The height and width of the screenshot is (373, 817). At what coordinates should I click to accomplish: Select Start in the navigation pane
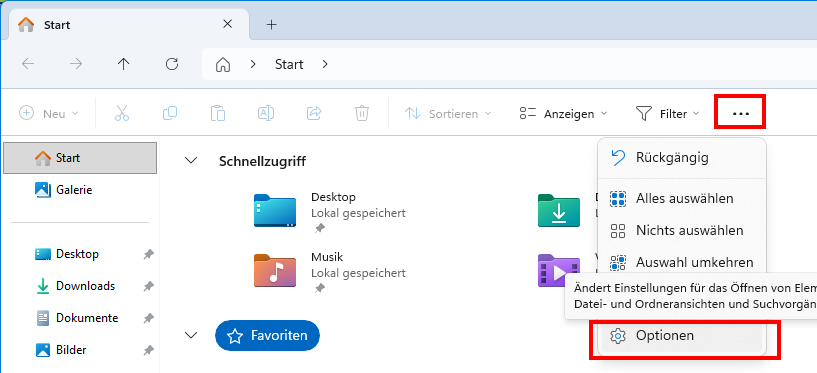pyautogui.click(x=80, y=158)
